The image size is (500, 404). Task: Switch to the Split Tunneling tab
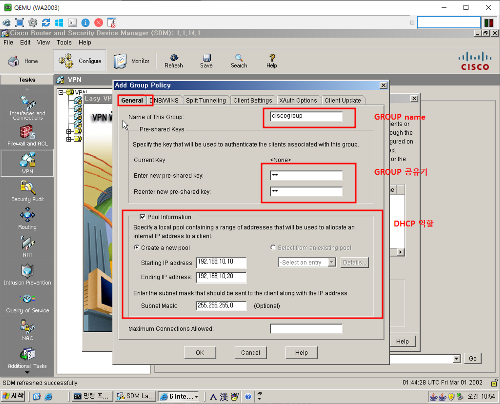(x=206, y=100)
